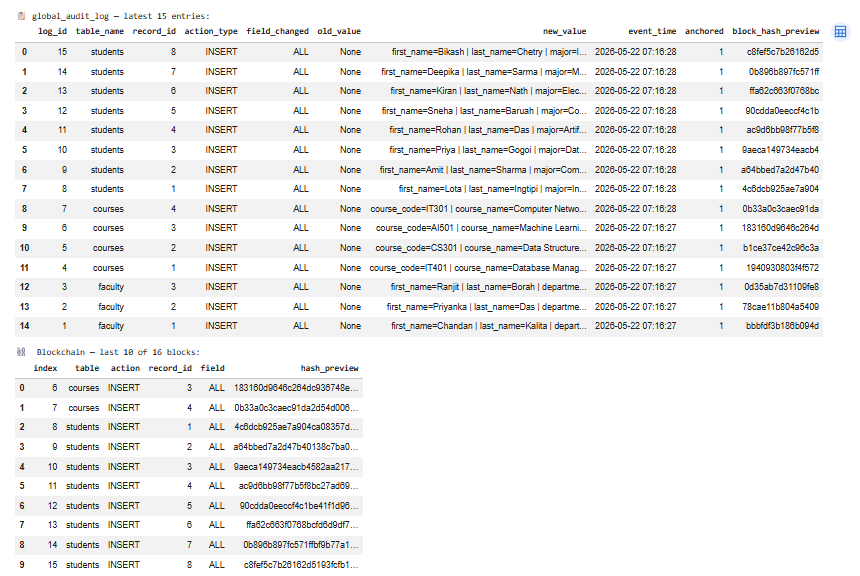This screenshot has height=576, width=860.
Task: Select hash 183160d9646c264dc936748e in Blockchain table
Action: 296,388
